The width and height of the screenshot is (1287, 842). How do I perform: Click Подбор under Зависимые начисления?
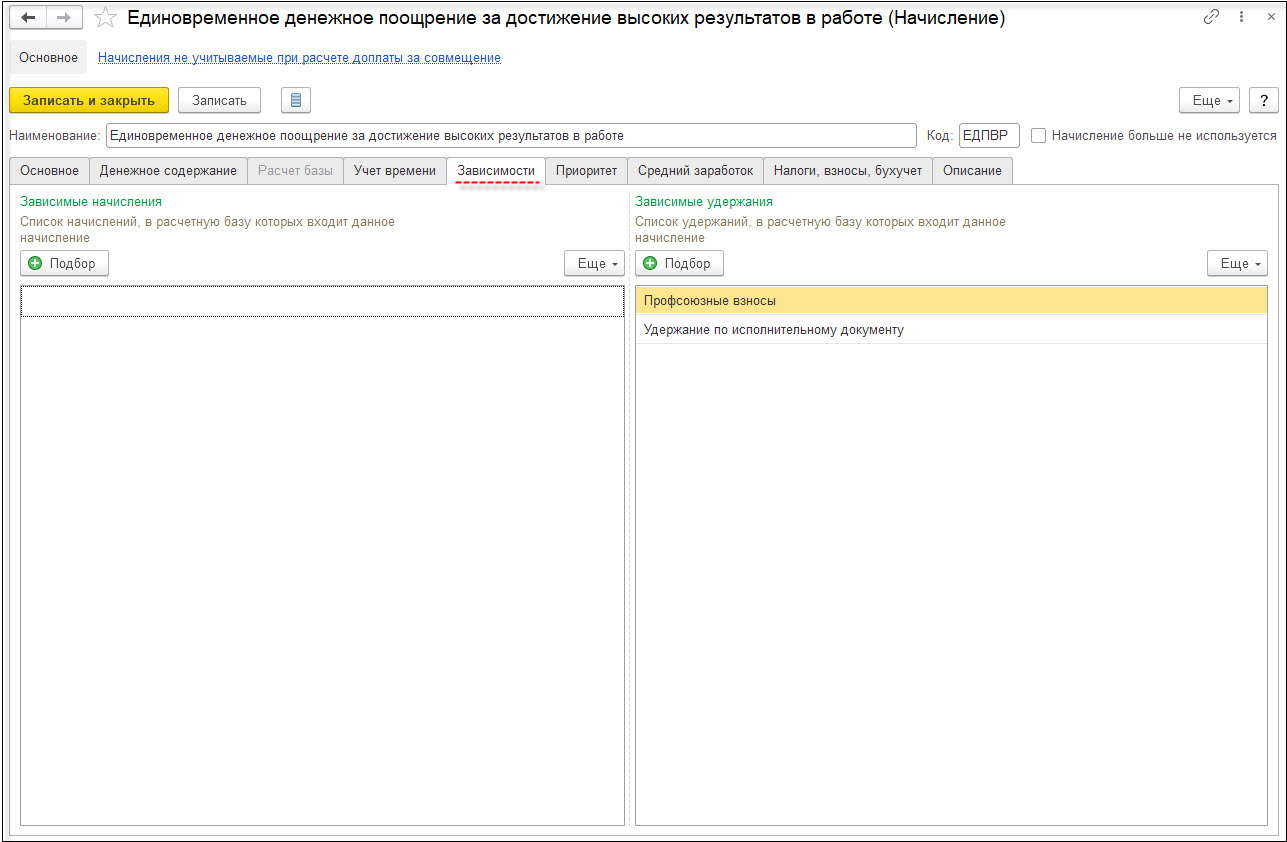coord(64,263)
